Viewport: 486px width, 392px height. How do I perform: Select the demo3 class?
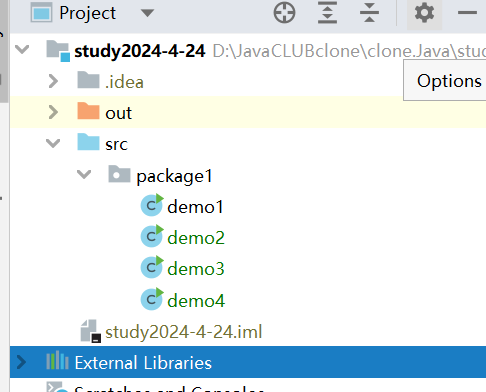(196, 269)
